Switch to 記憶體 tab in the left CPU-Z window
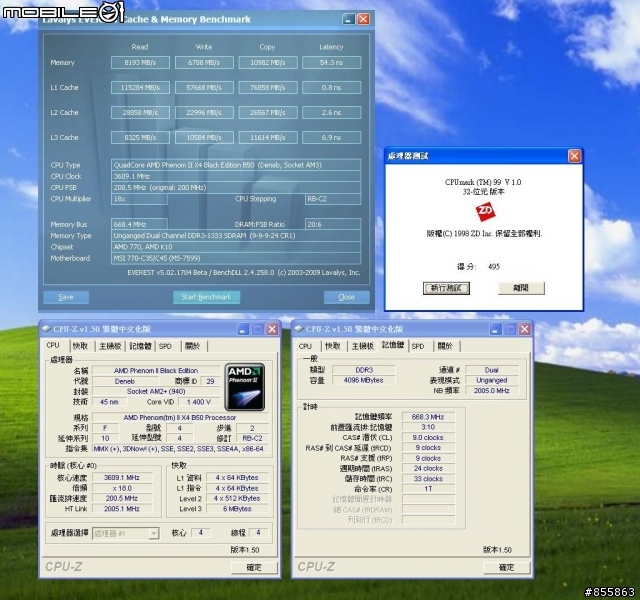The image size is (640, 600). point(140,346)
